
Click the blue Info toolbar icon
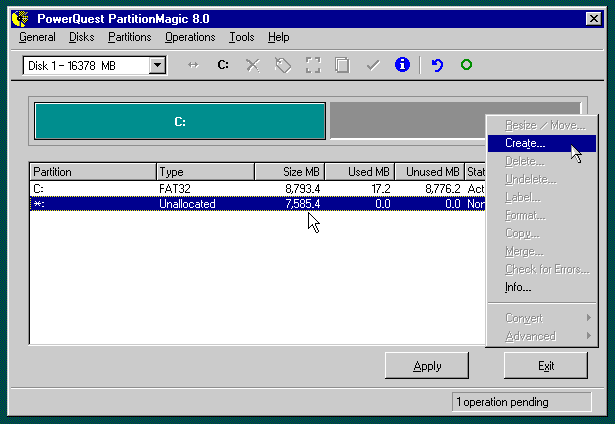[x=402, y=65]
